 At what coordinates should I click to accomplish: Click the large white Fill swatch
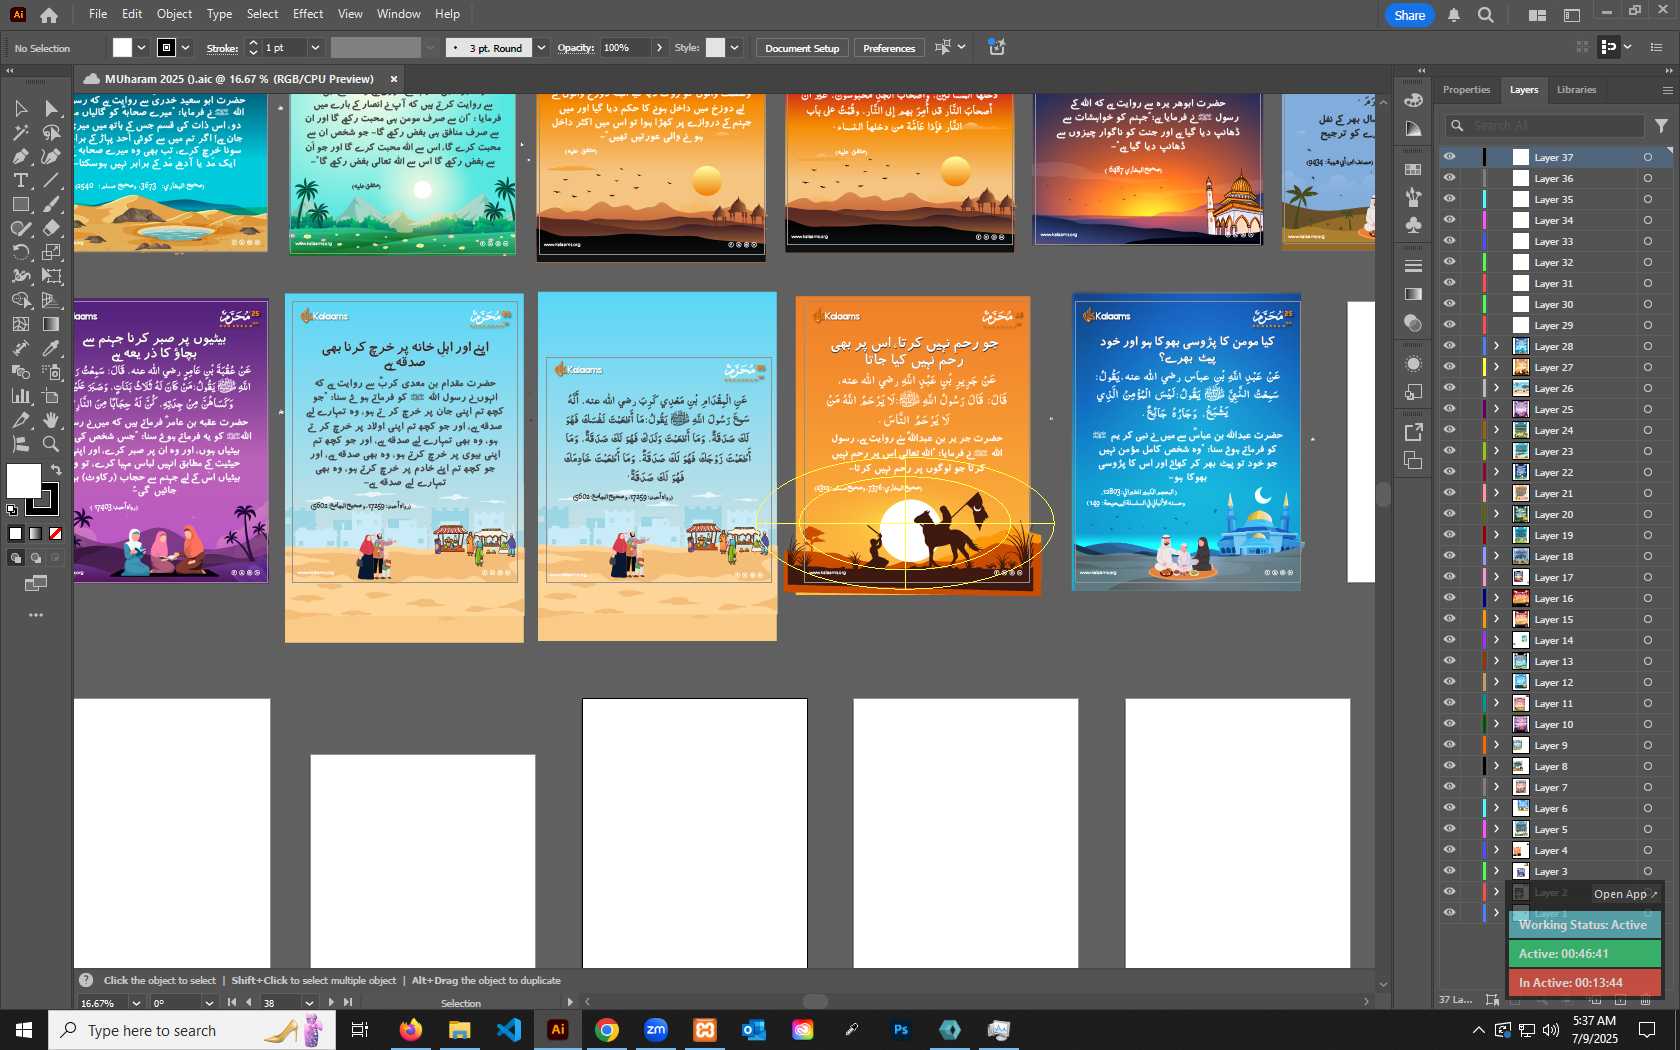(x=24, y=481)
